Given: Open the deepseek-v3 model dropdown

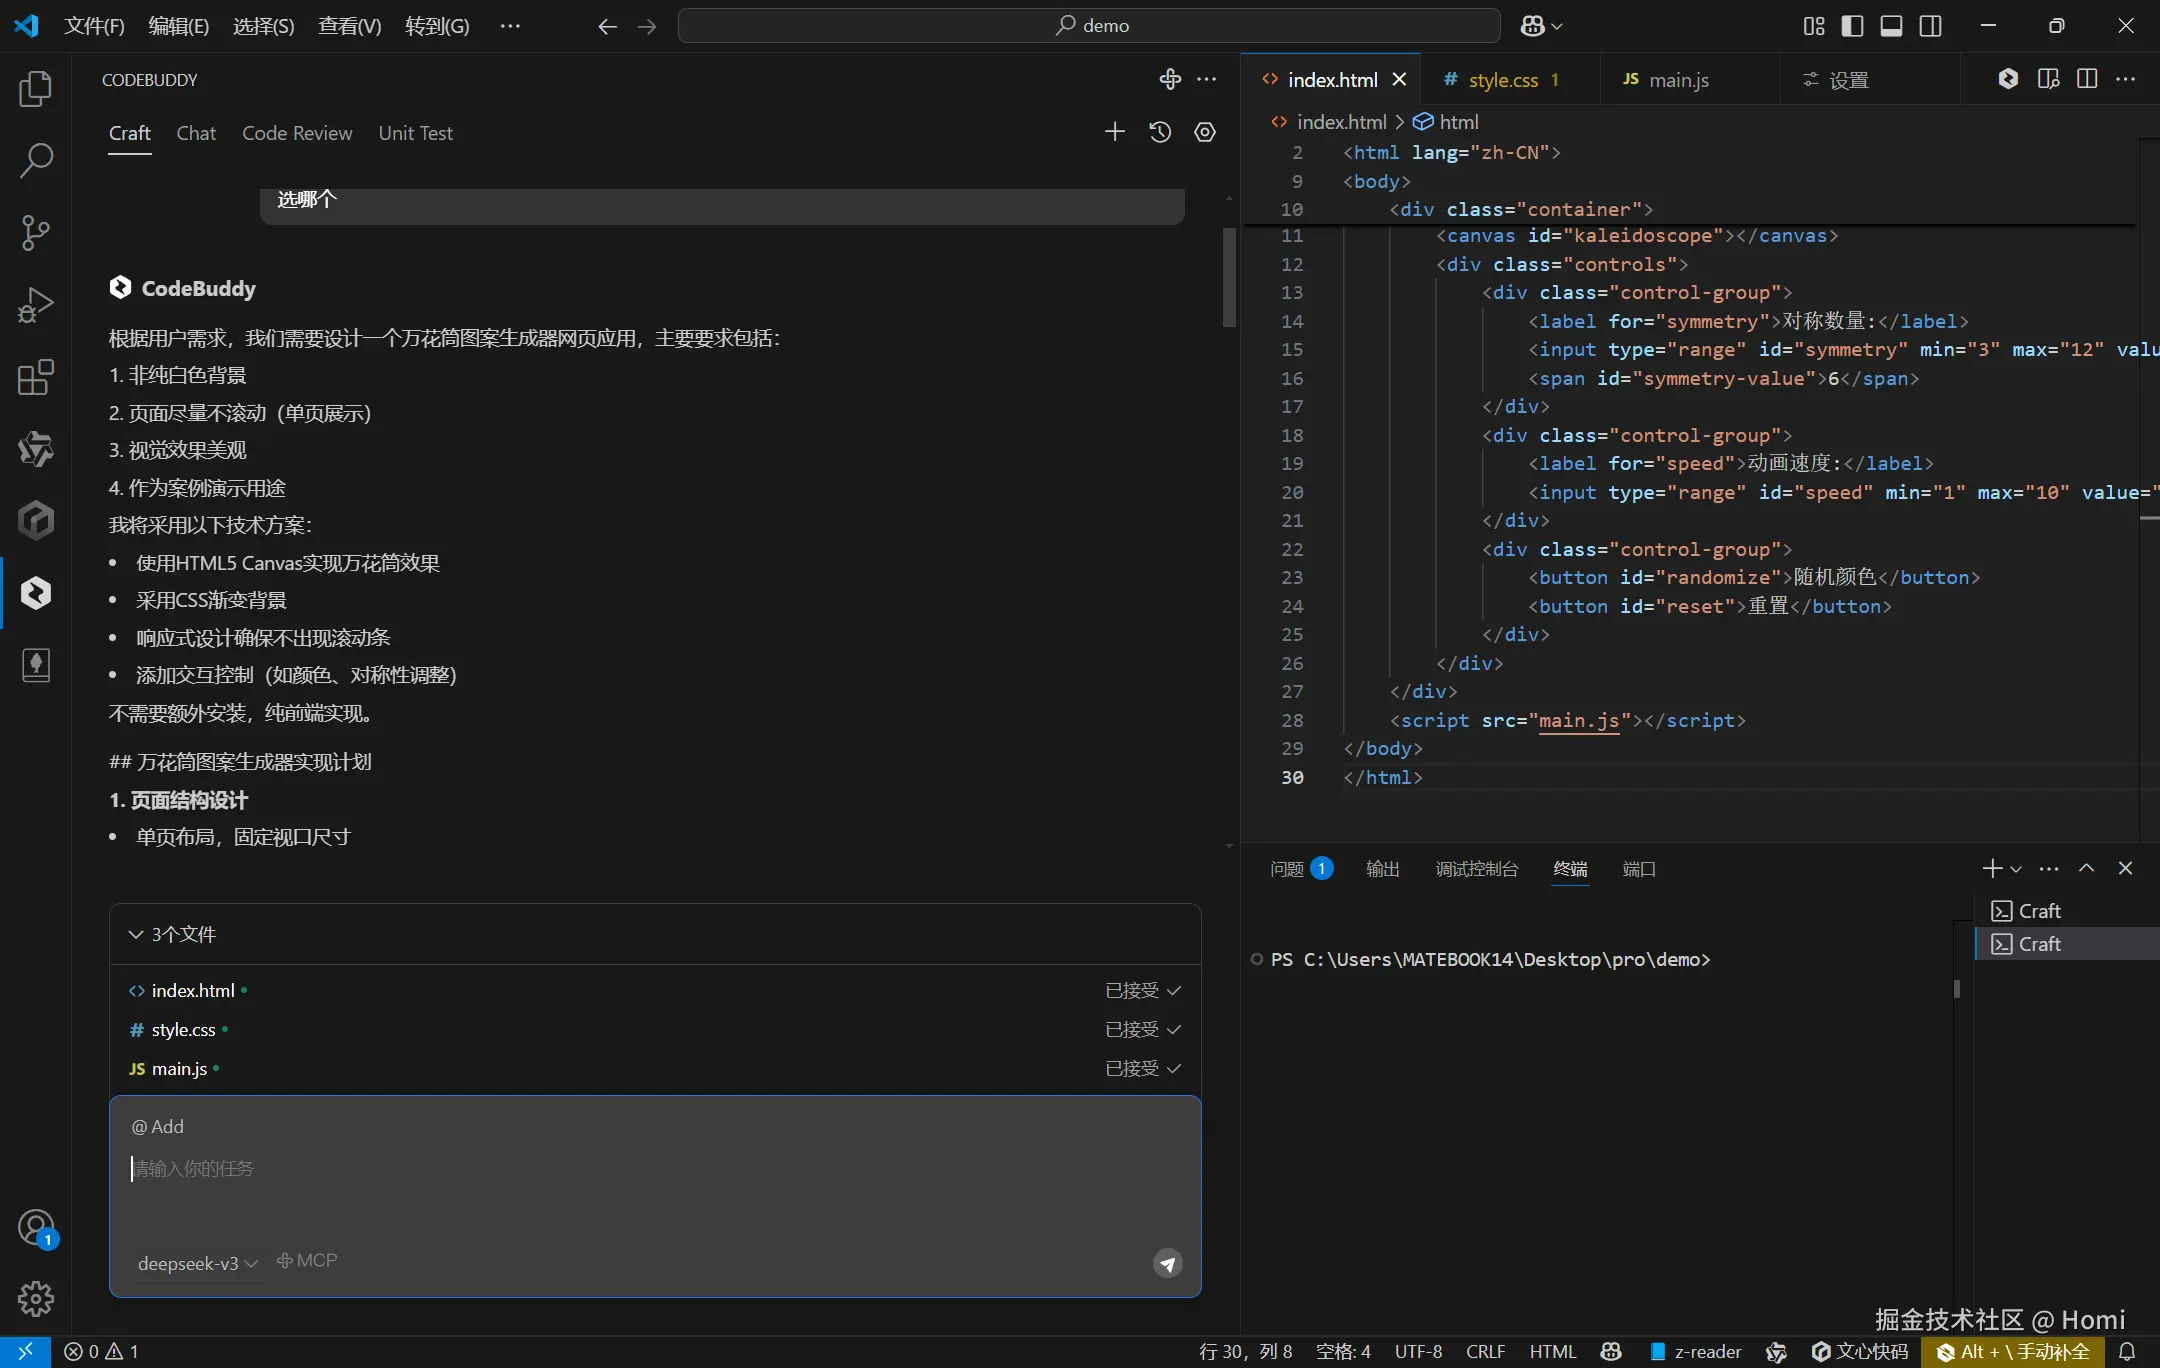Looking at the screenshot, I should click(x=198, y=1263).
